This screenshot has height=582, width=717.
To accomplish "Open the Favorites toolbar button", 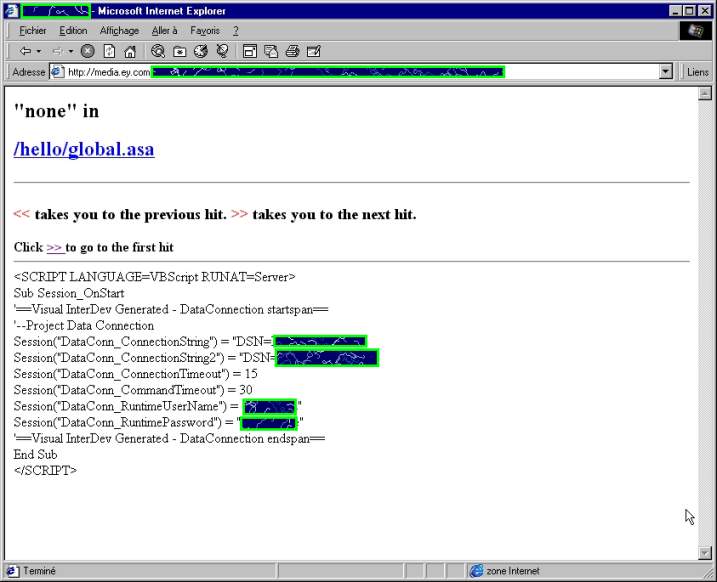I will point(180,51).
